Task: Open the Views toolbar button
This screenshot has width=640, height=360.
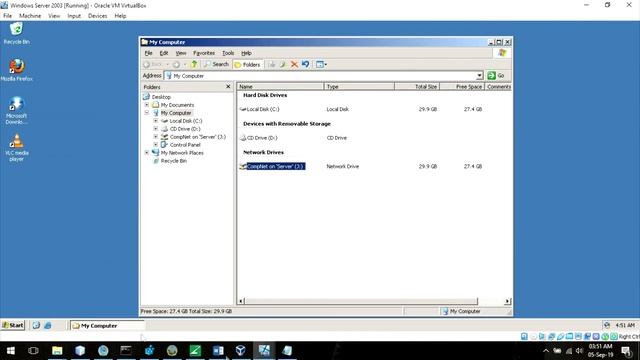Action: tap(321, 64)
